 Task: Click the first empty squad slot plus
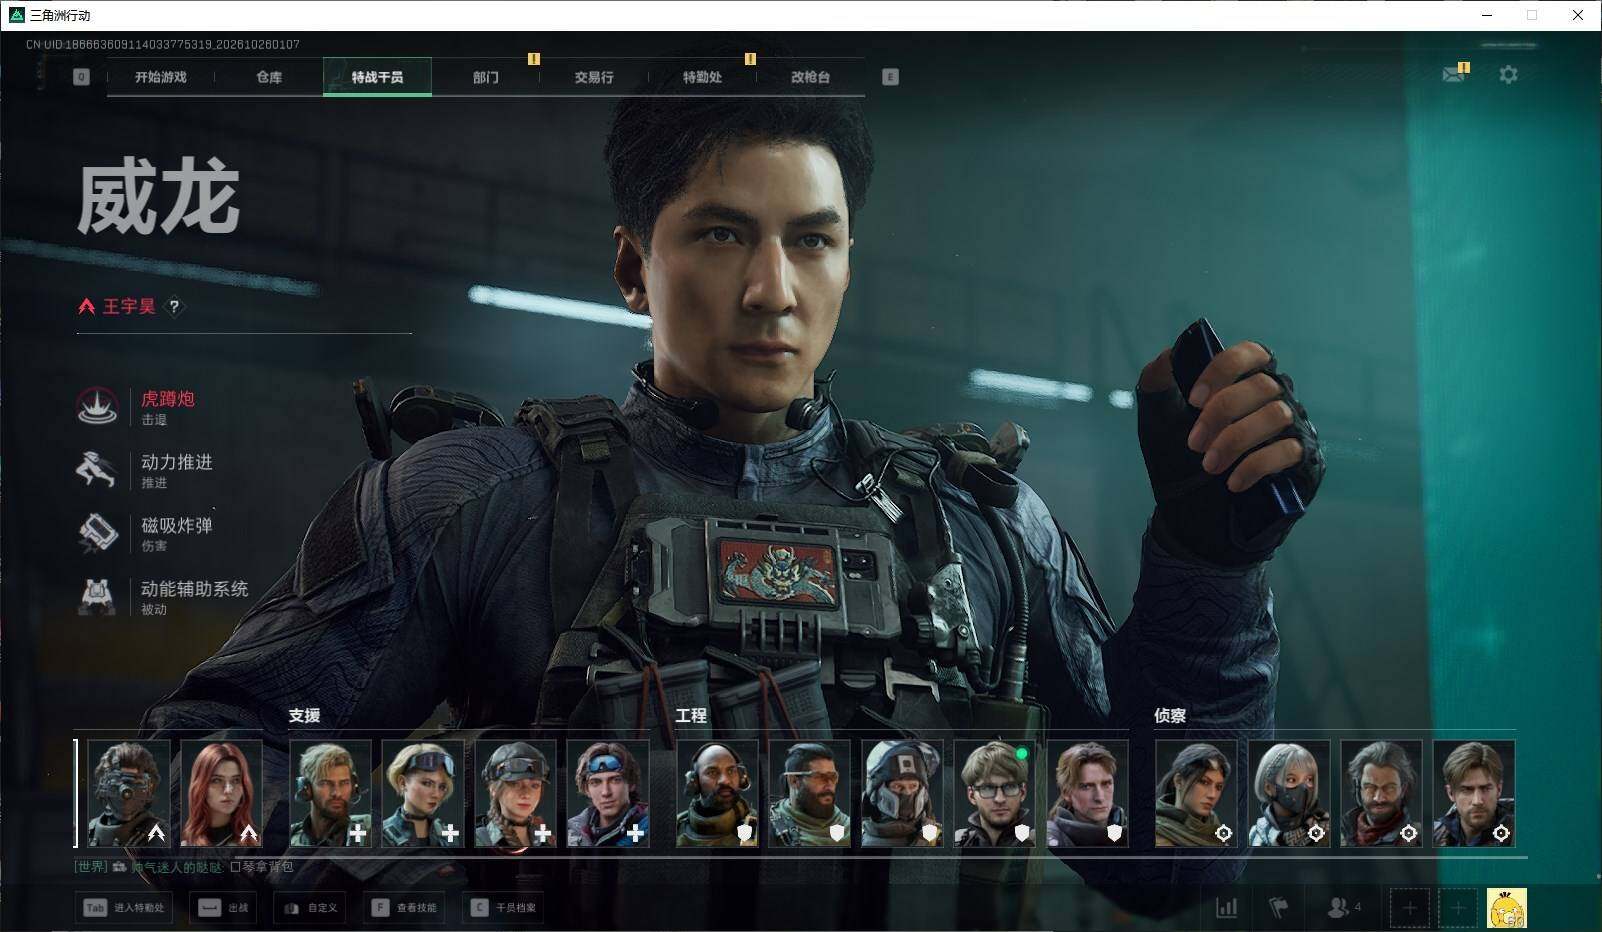tap(1409, 908)
